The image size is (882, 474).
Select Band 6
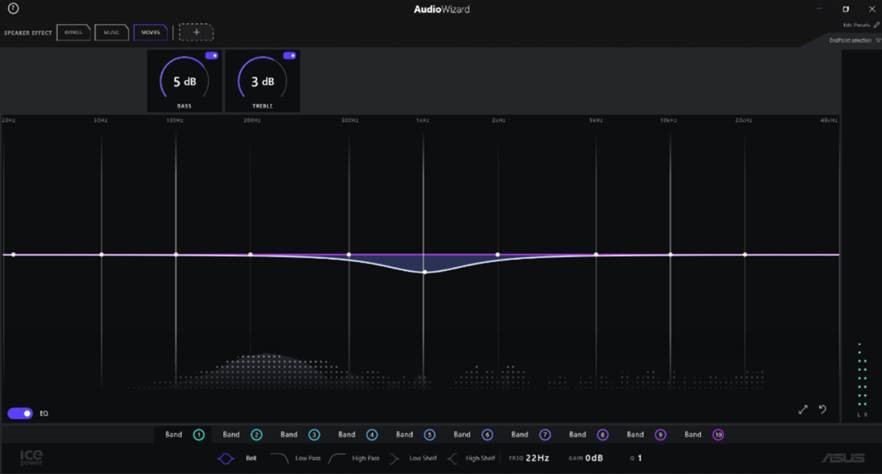point(474,435)
